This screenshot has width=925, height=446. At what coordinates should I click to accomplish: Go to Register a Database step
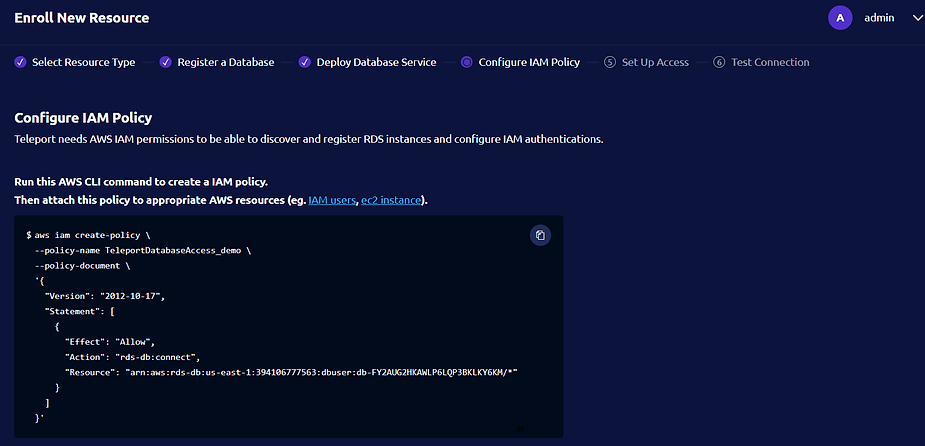[x=226, y=62]
